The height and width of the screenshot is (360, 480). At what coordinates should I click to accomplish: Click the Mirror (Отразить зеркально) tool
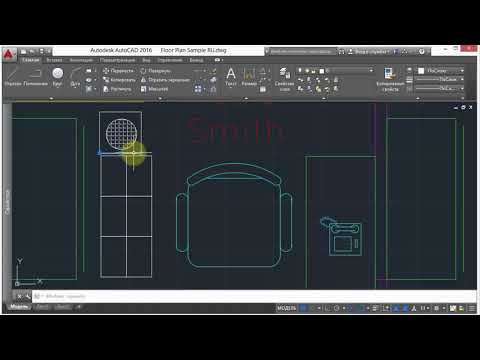click(x=165, y=80)
